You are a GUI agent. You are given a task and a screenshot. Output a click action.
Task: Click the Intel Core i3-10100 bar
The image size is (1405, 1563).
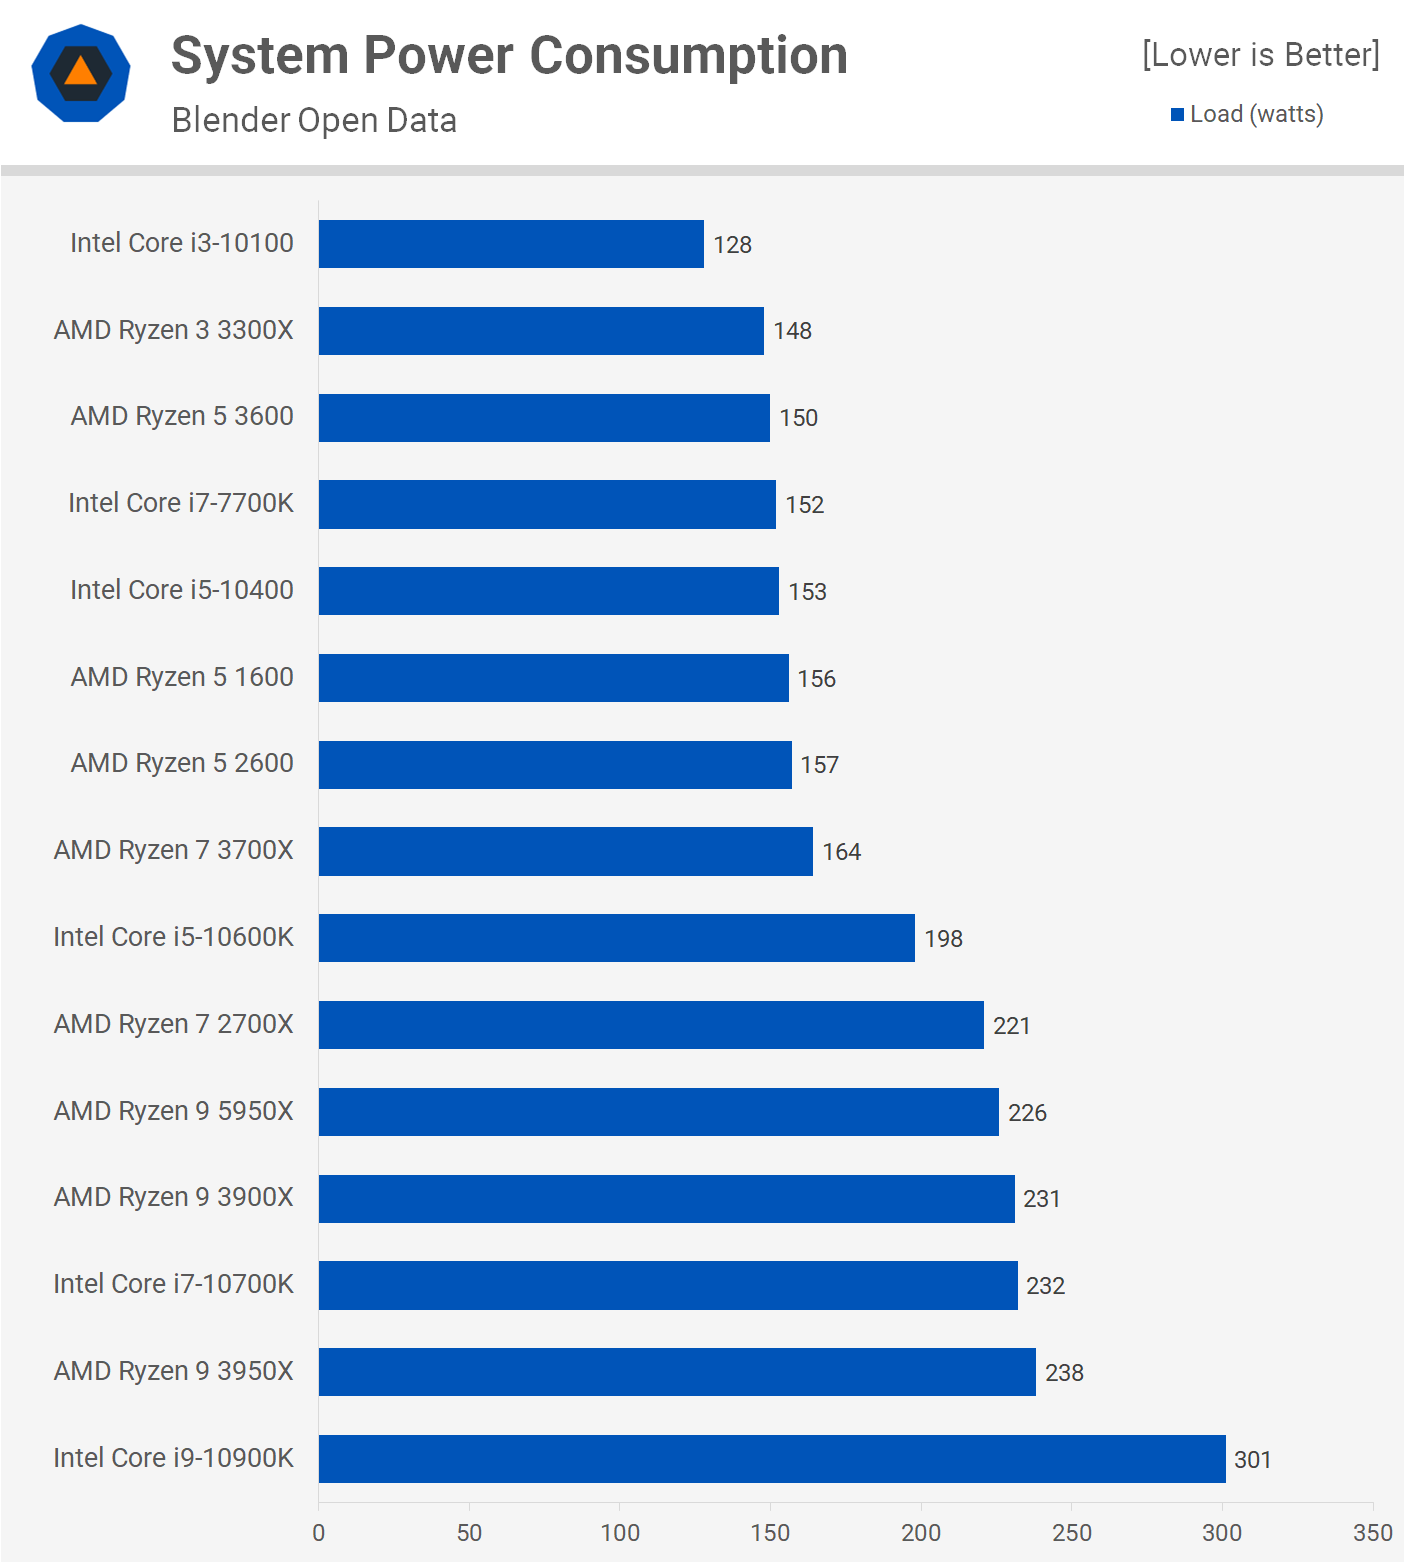pos(511,244)
